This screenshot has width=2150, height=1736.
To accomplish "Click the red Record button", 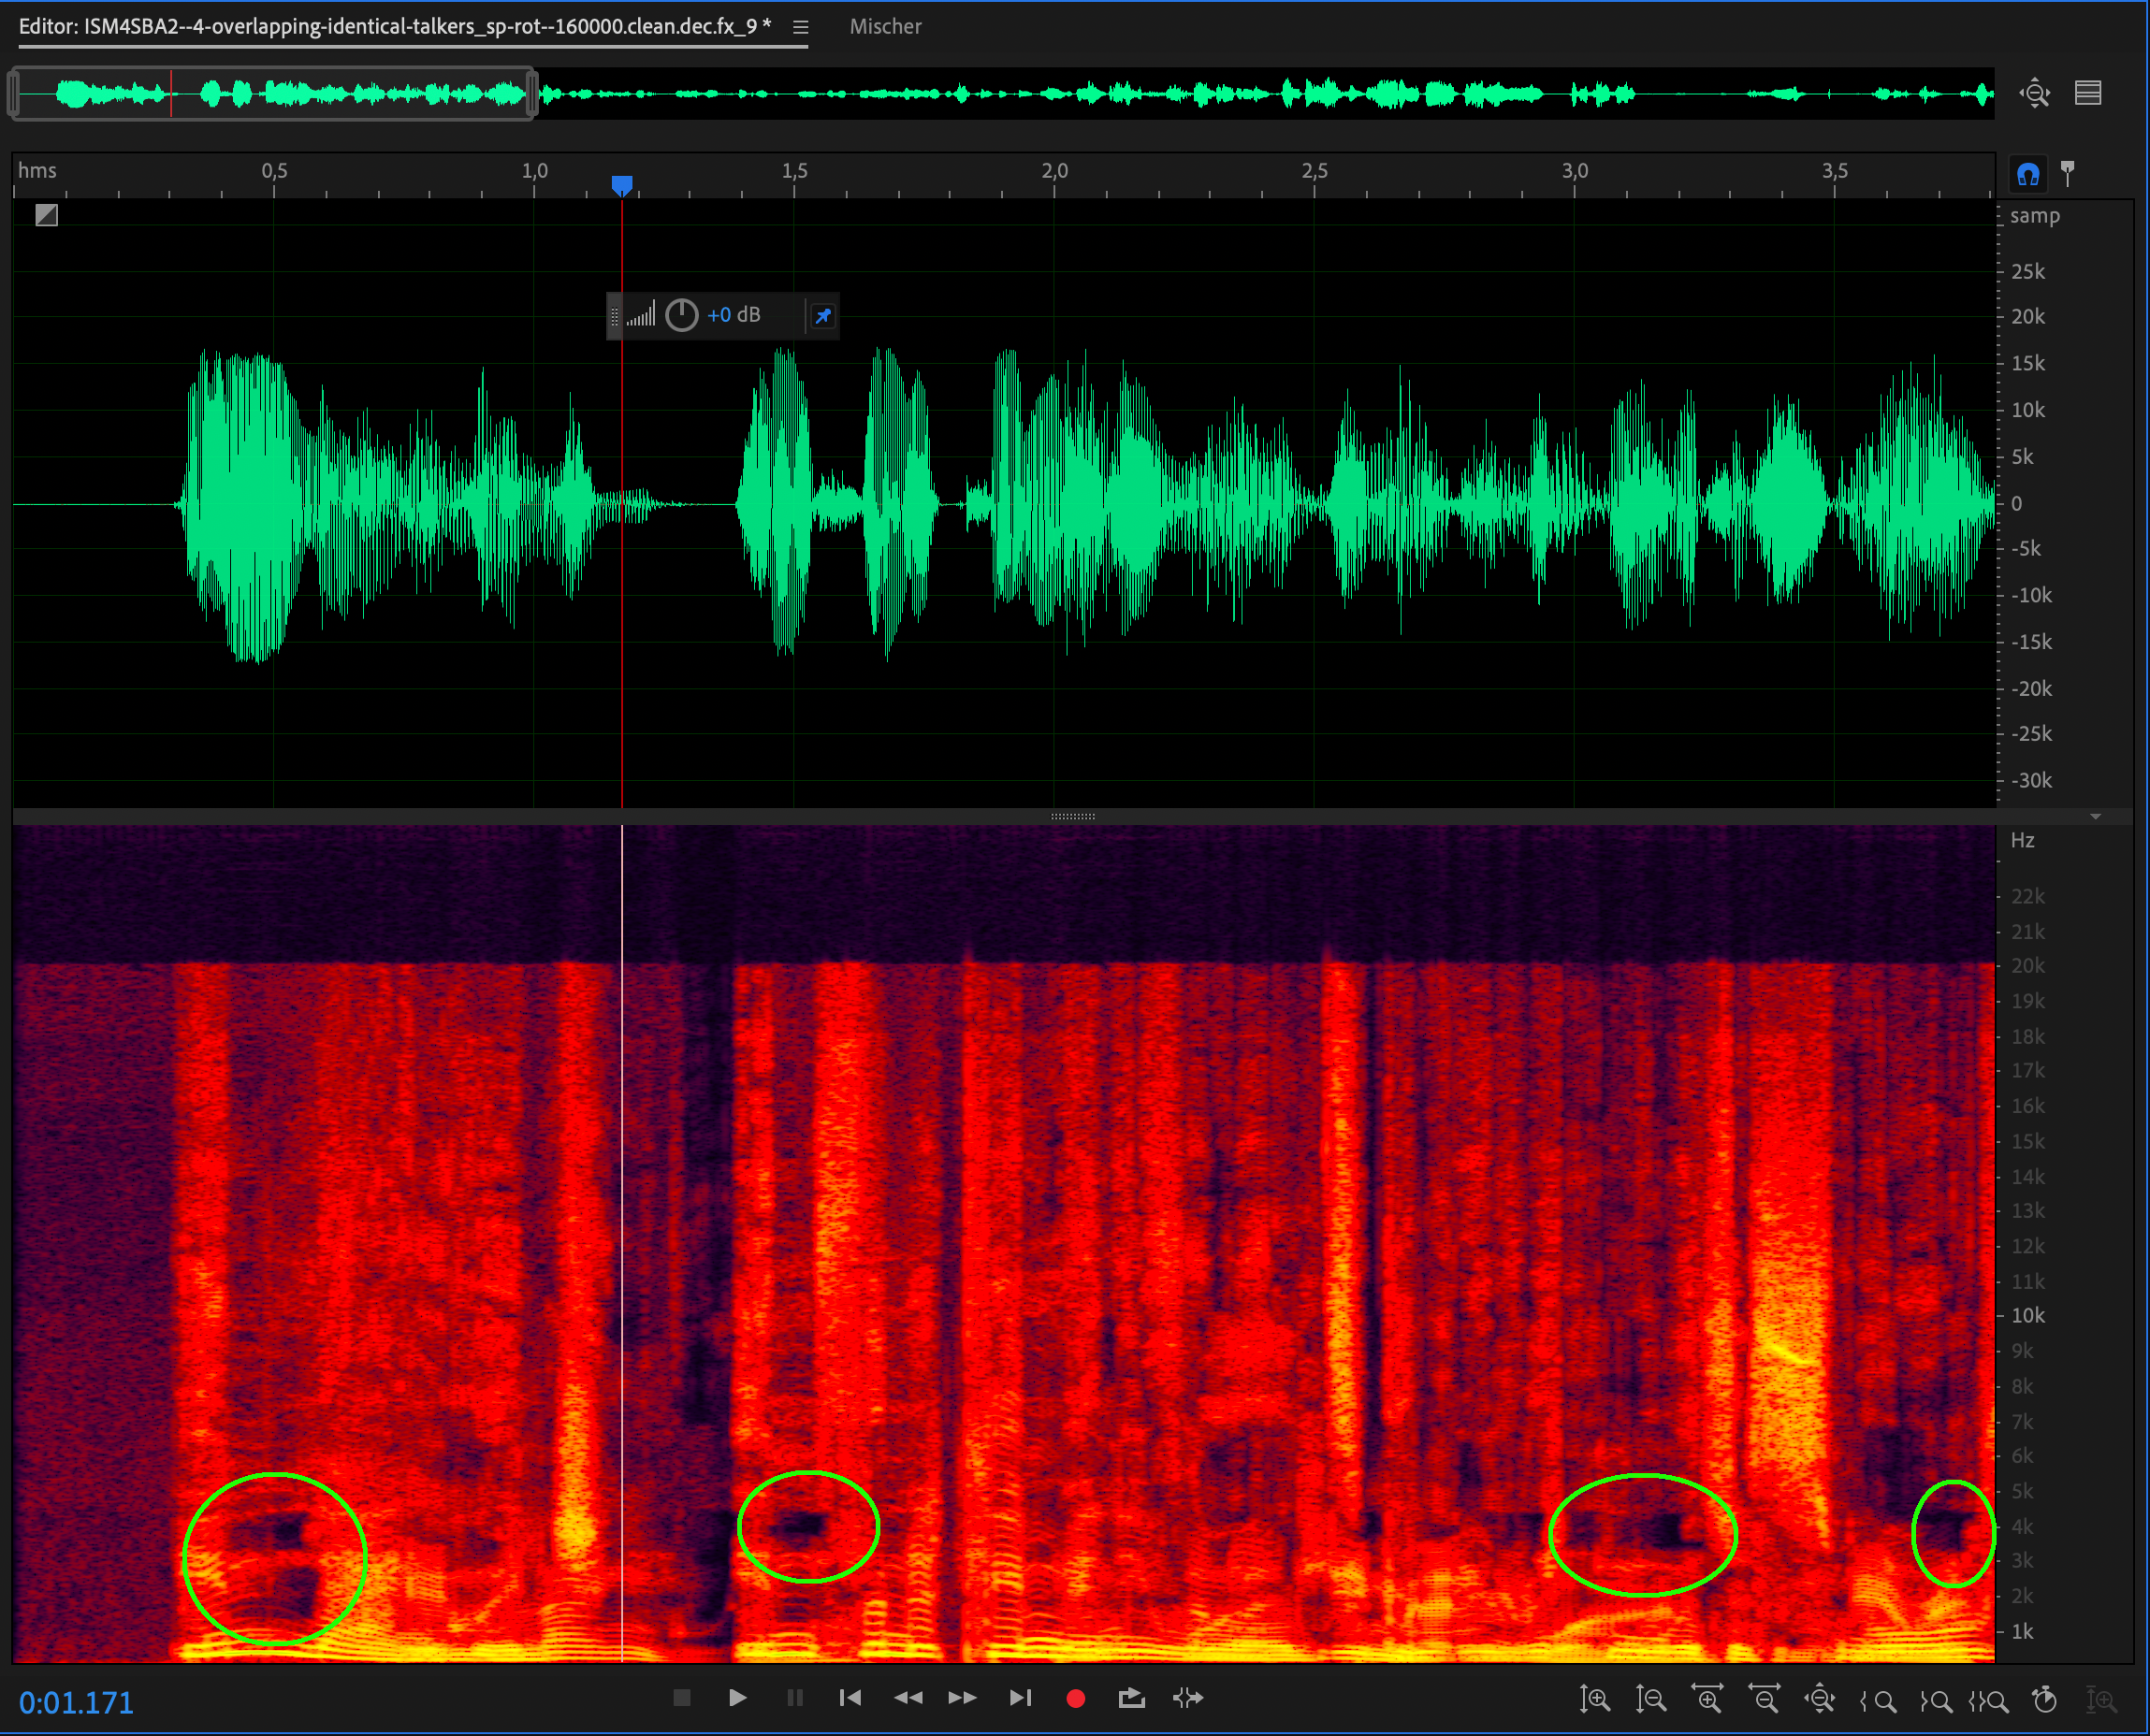I will tap(1076, 1698).
